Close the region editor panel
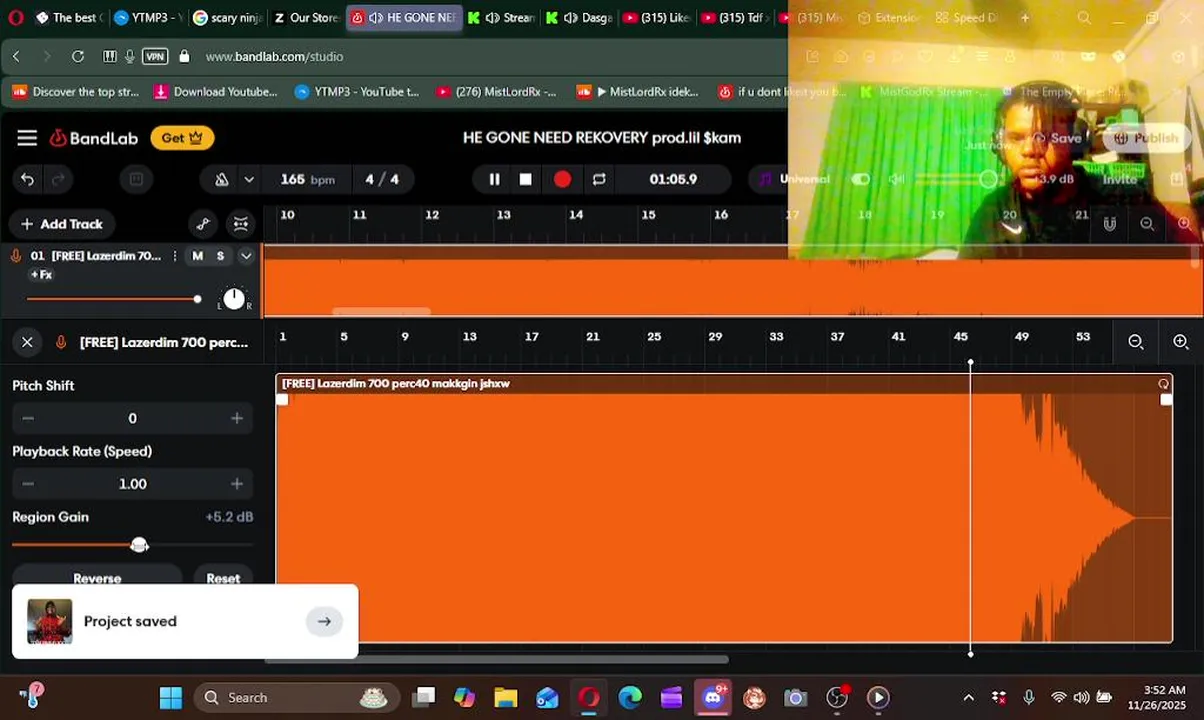 point(27,342)
